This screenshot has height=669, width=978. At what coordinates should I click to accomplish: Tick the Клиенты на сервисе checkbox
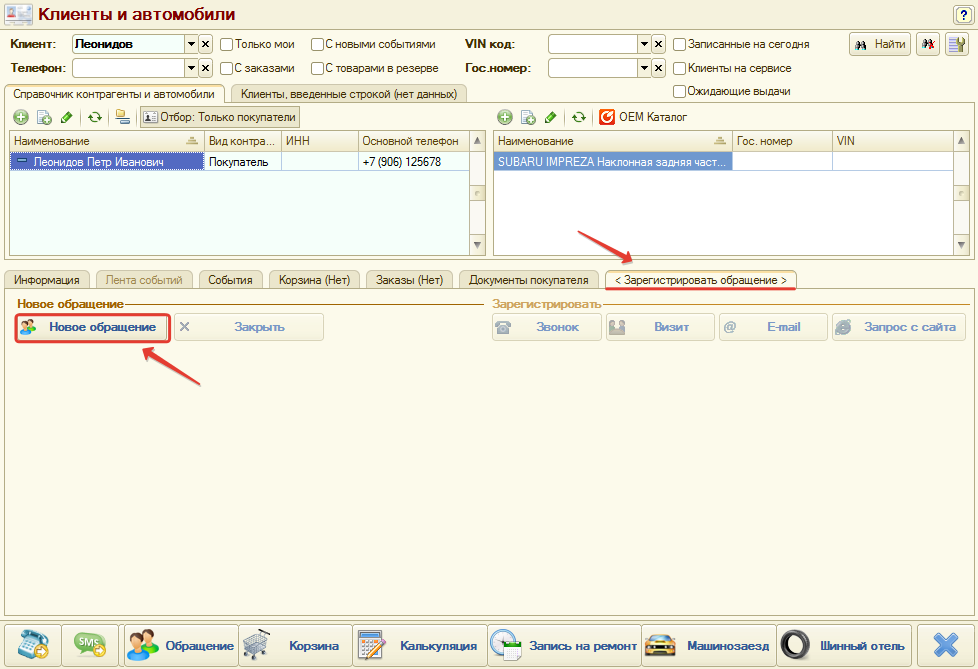679,68
